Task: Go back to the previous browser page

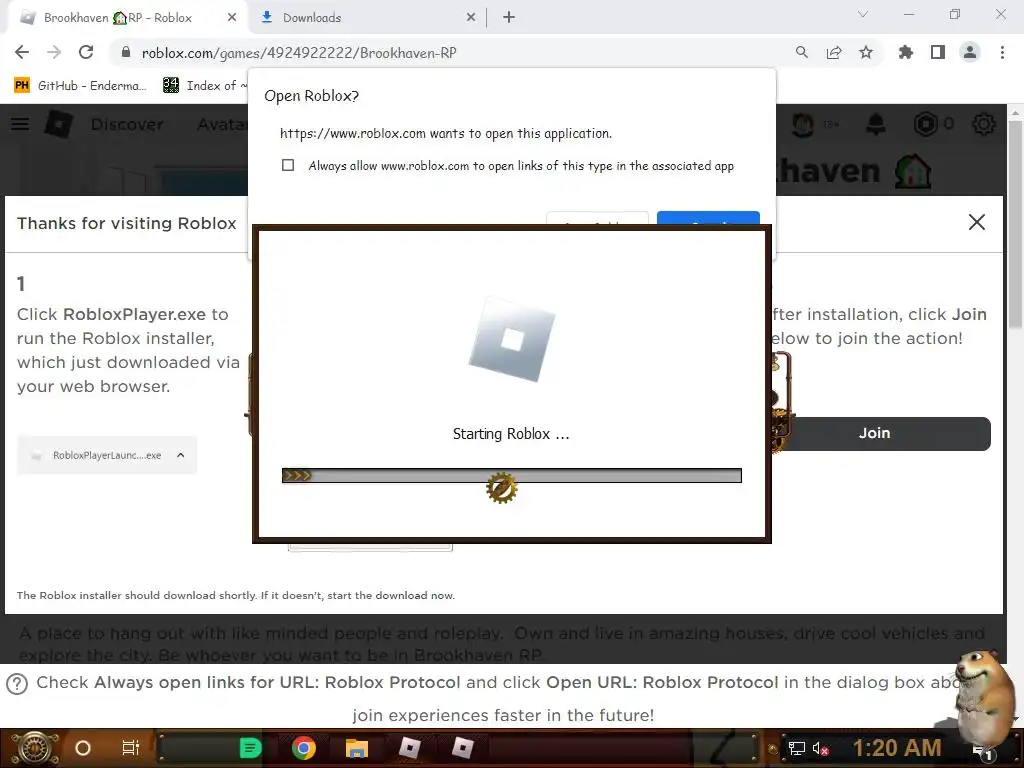Action: 22,52
